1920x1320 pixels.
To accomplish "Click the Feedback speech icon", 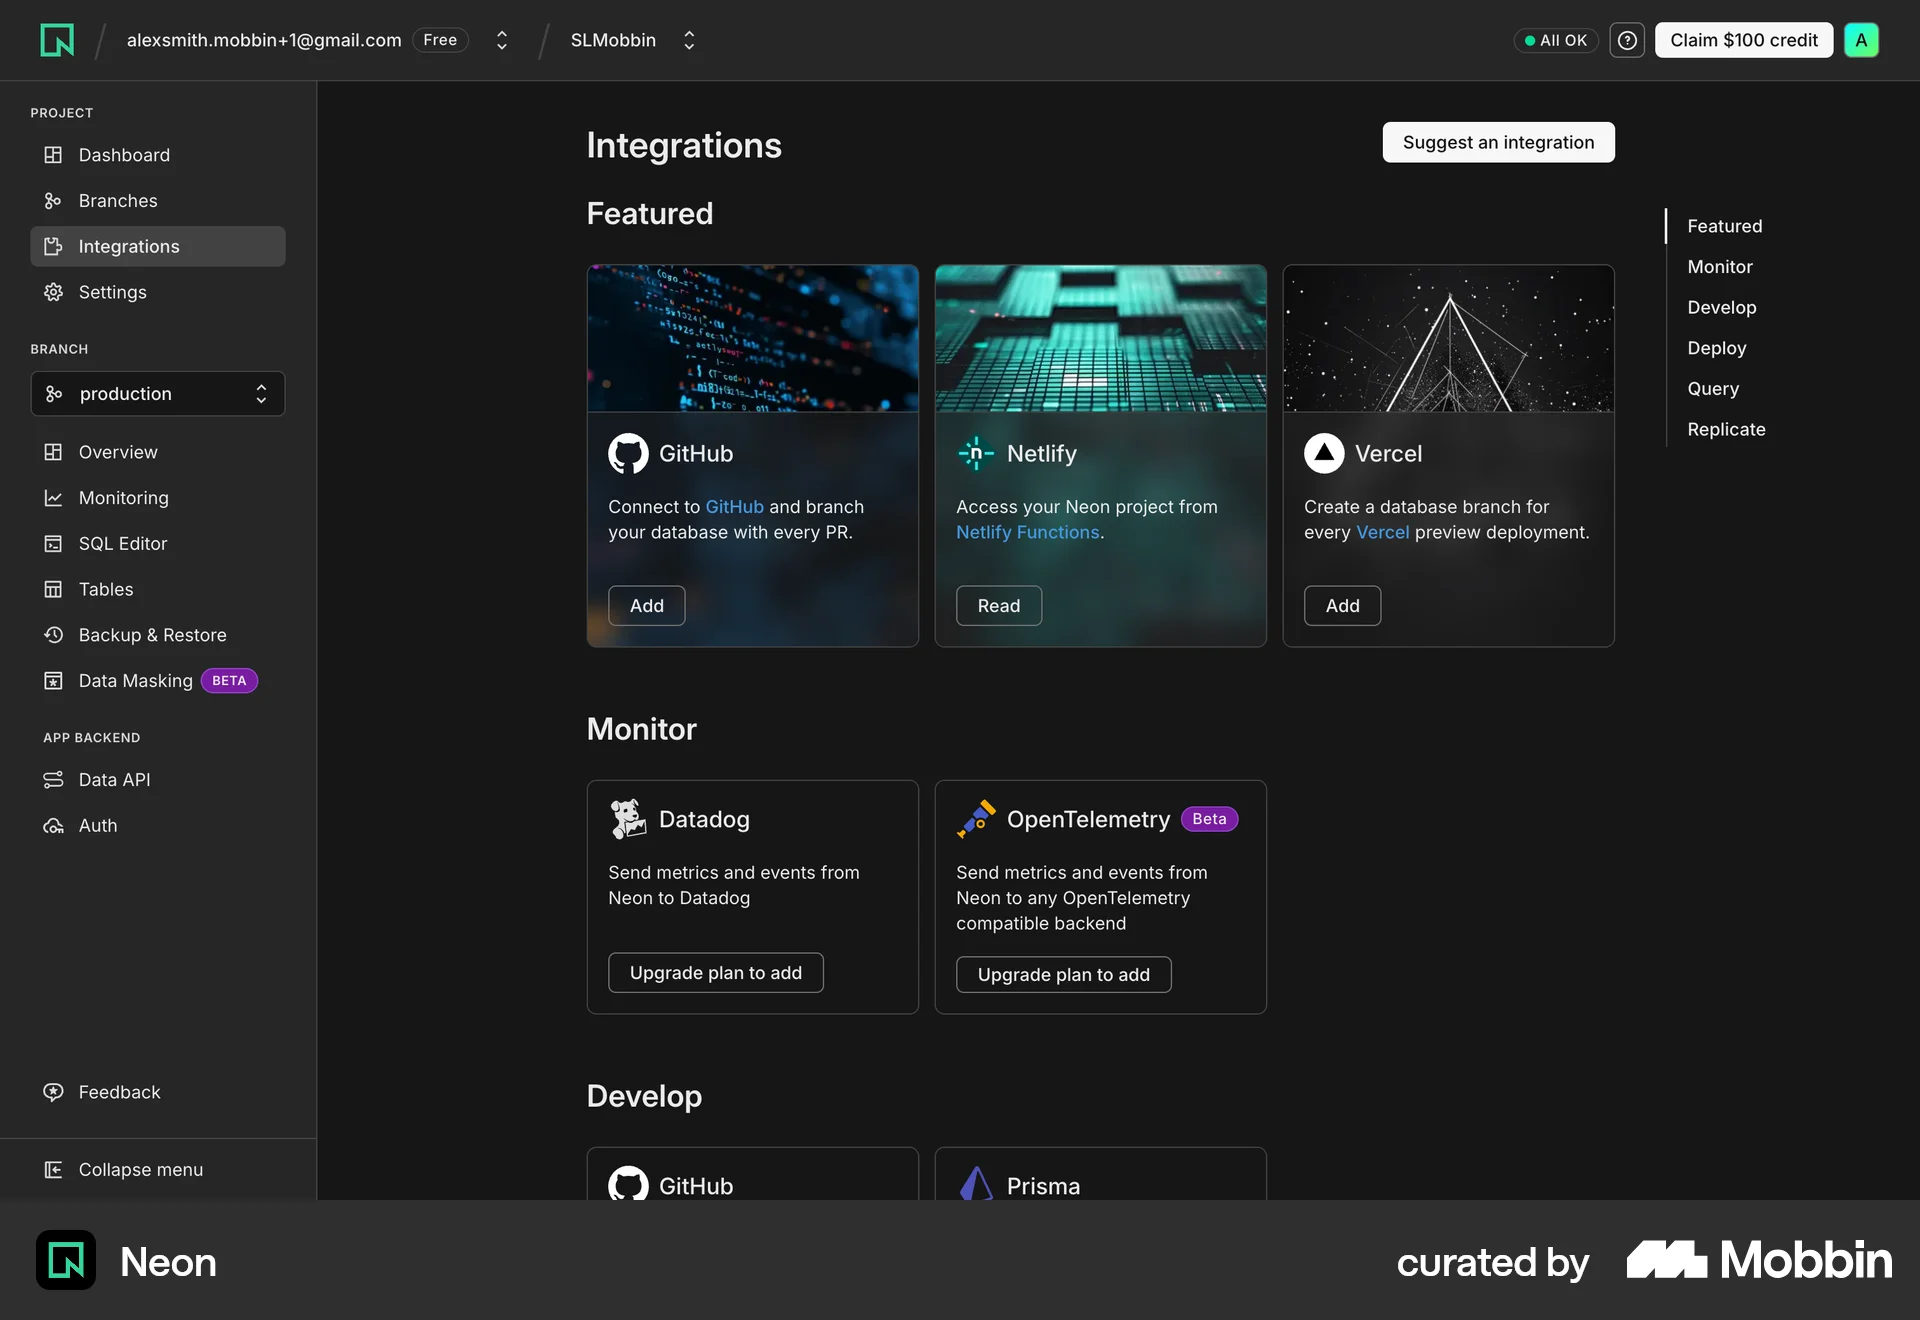I will [53, 1092].
